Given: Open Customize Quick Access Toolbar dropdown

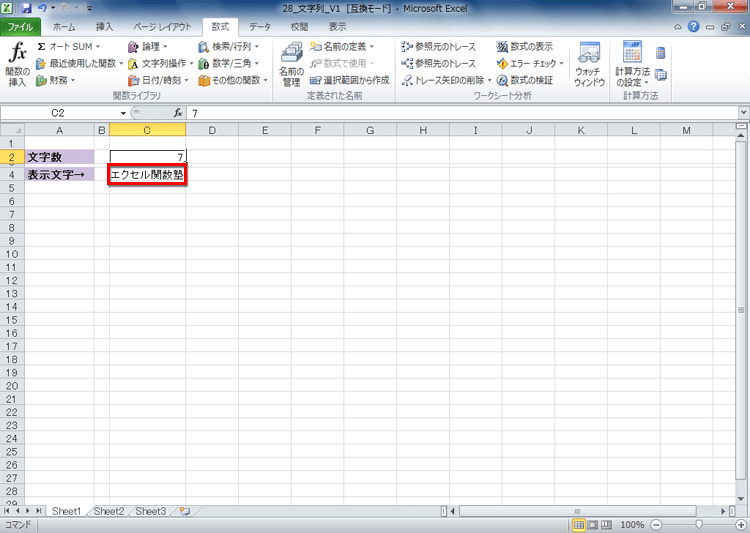Looking at the screenshot, I should click(89, 8).
